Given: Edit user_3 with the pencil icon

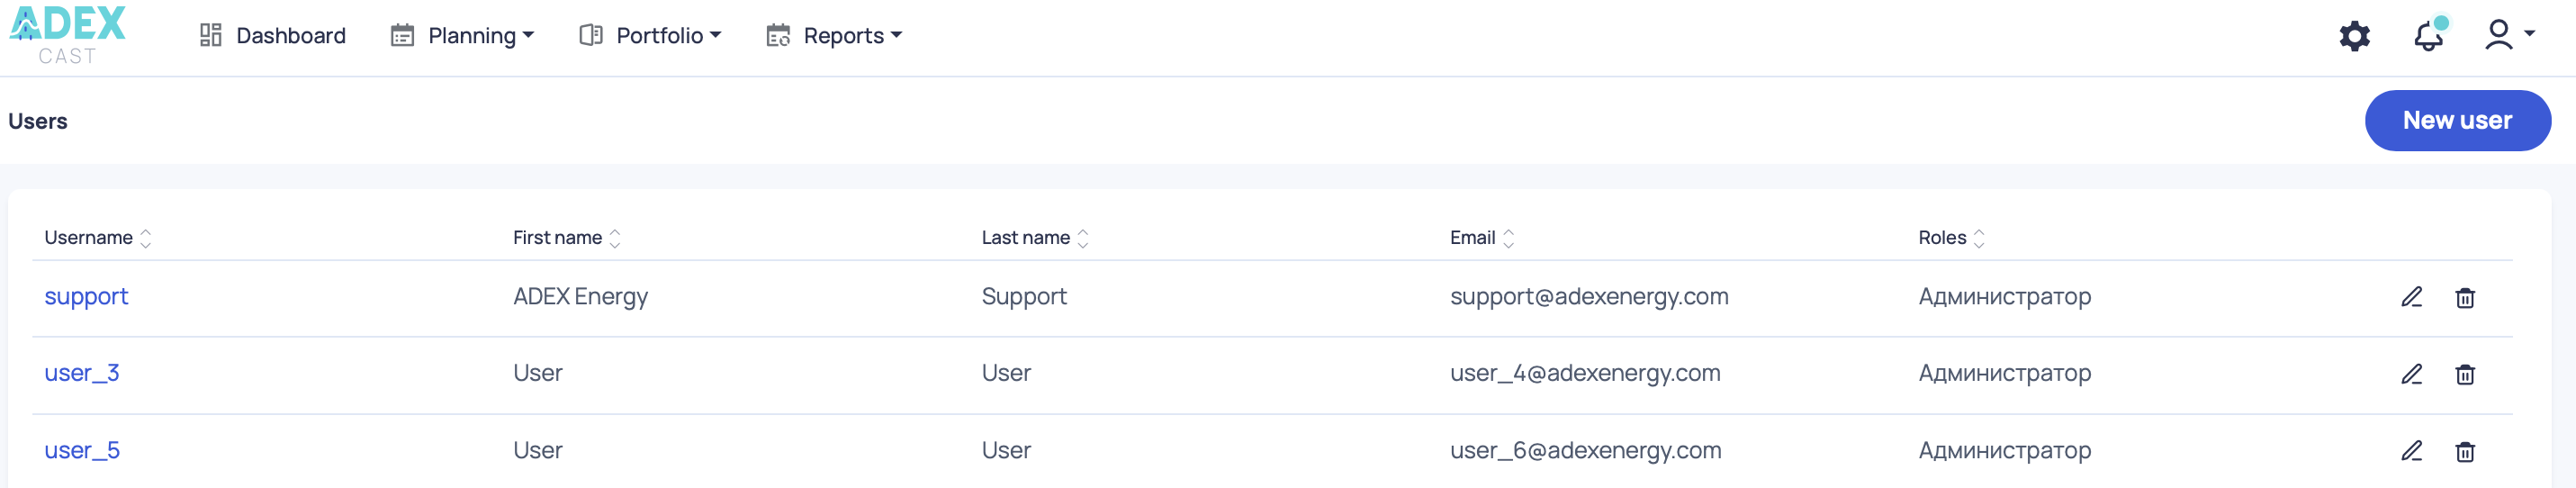Looking at the screenshot, I should (2411, 374).
